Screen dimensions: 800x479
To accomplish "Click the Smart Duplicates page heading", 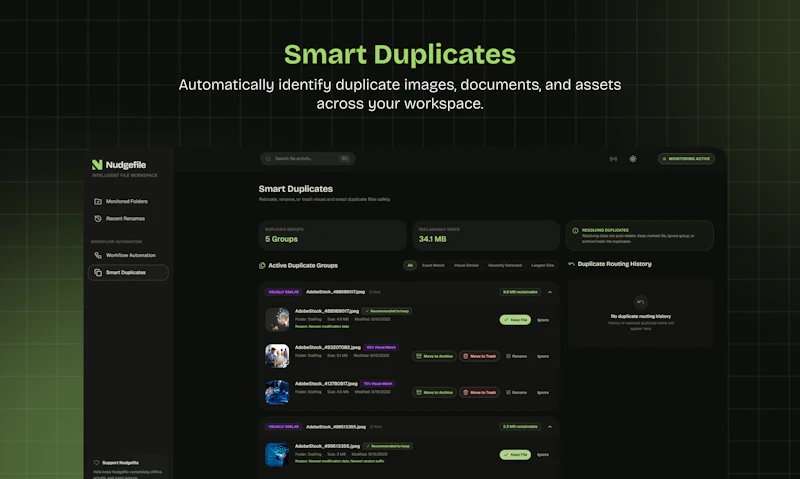I will pos(295,189).
